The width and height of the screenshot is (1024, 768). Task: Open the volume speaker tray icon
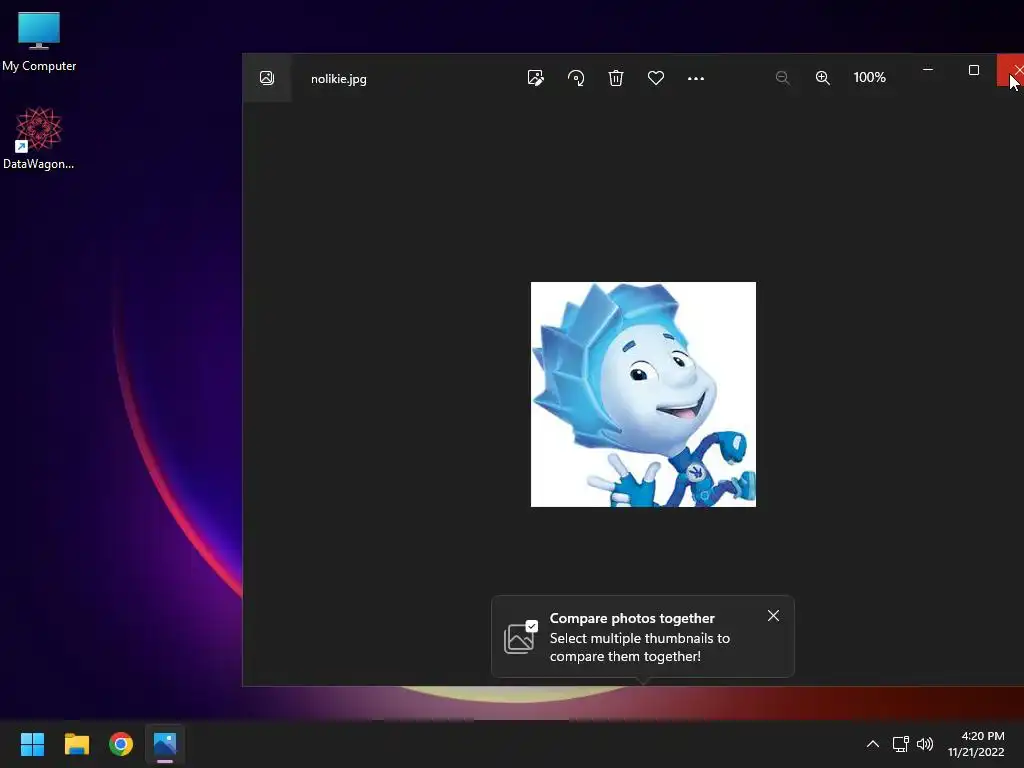pos(925,744)
